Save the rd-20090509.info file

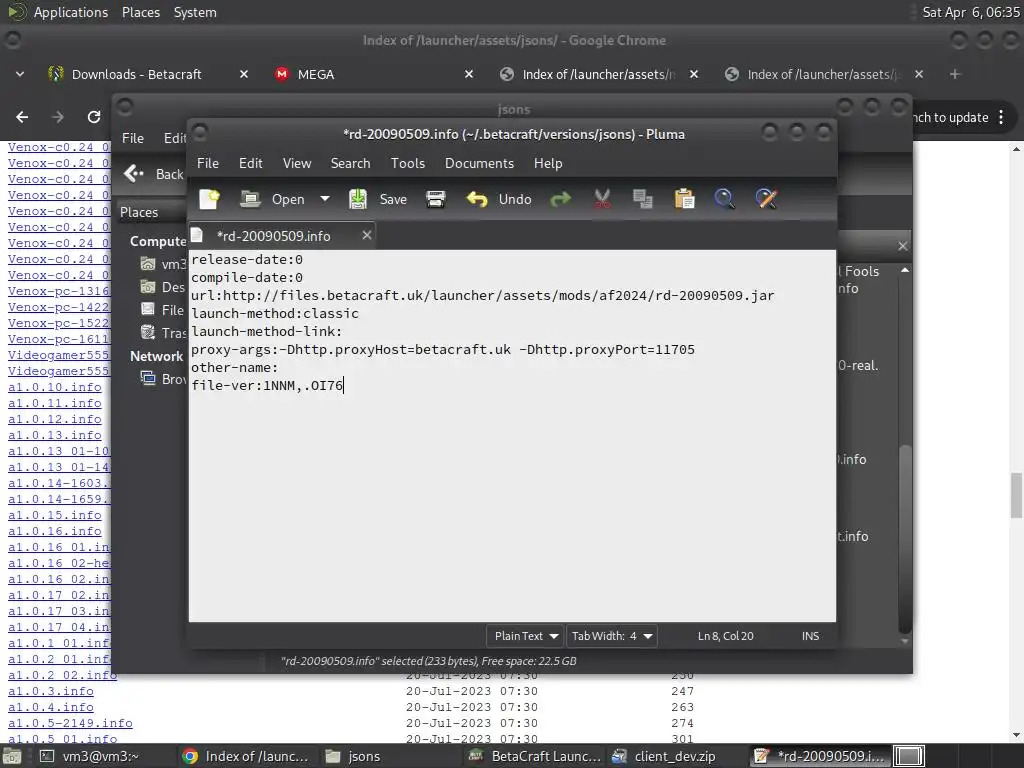pos(377,199)
